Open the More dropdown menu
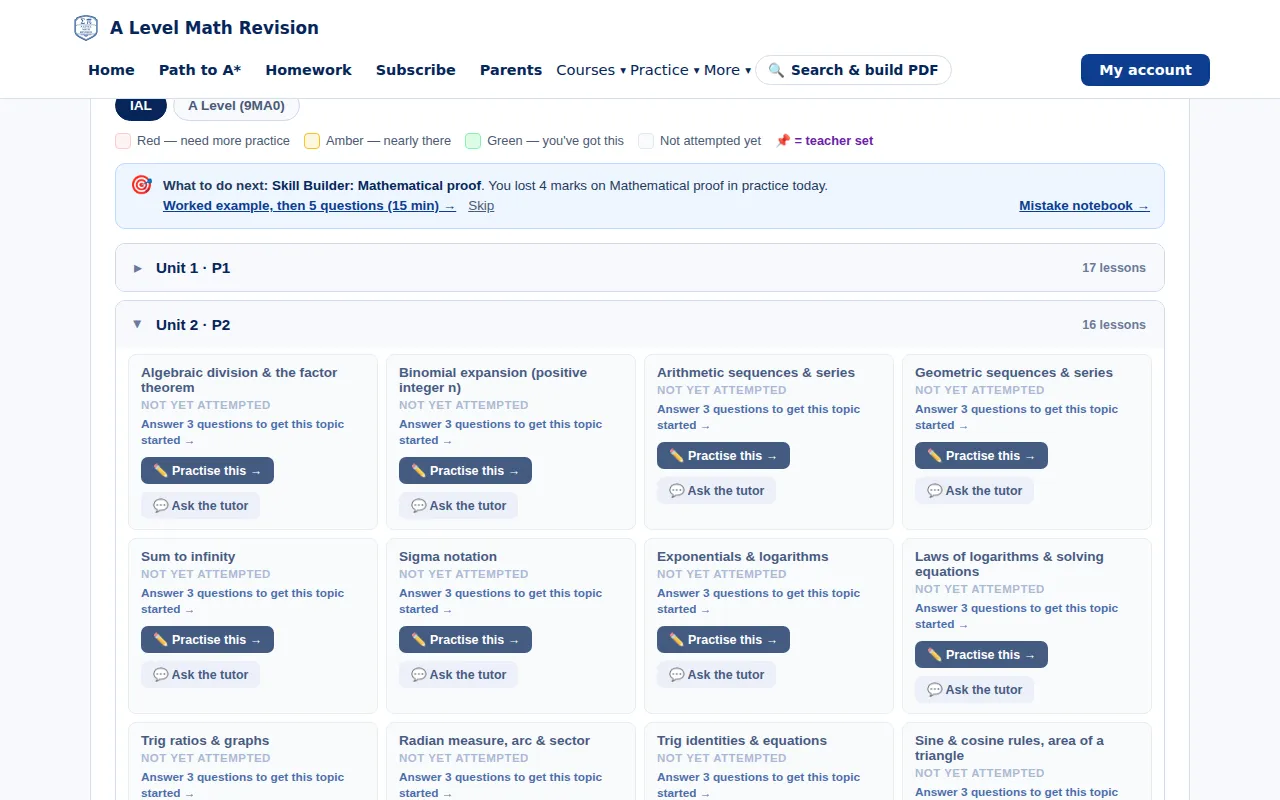This screenshot has height=800, width=1280. point(727,70)
